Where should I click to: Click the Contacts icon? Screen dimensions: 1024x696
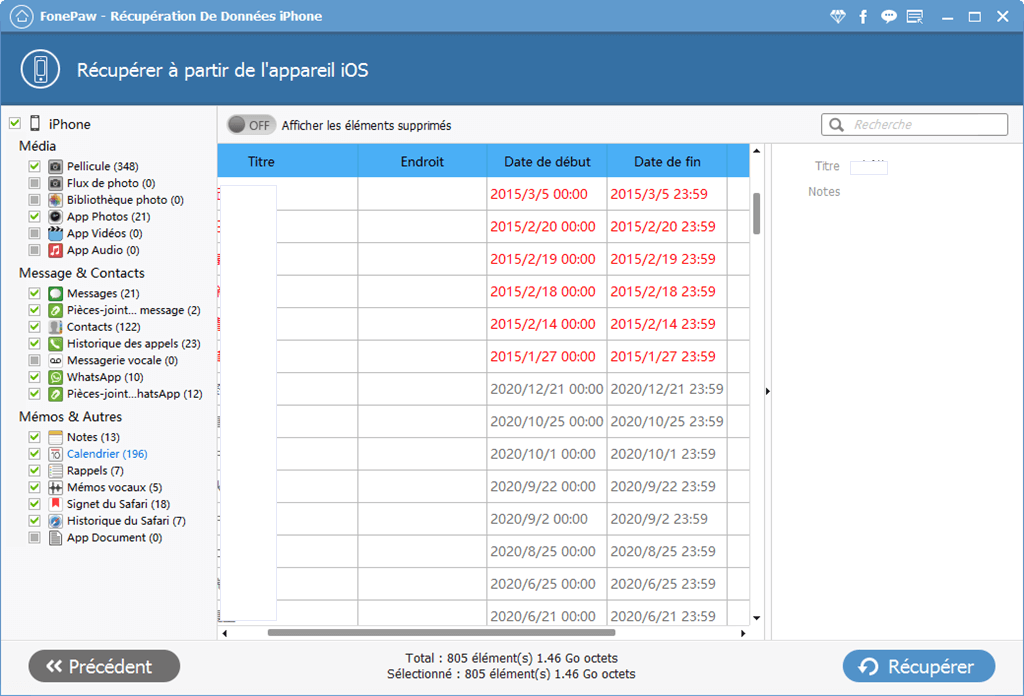pyautogui.click(x=56, y=327)
